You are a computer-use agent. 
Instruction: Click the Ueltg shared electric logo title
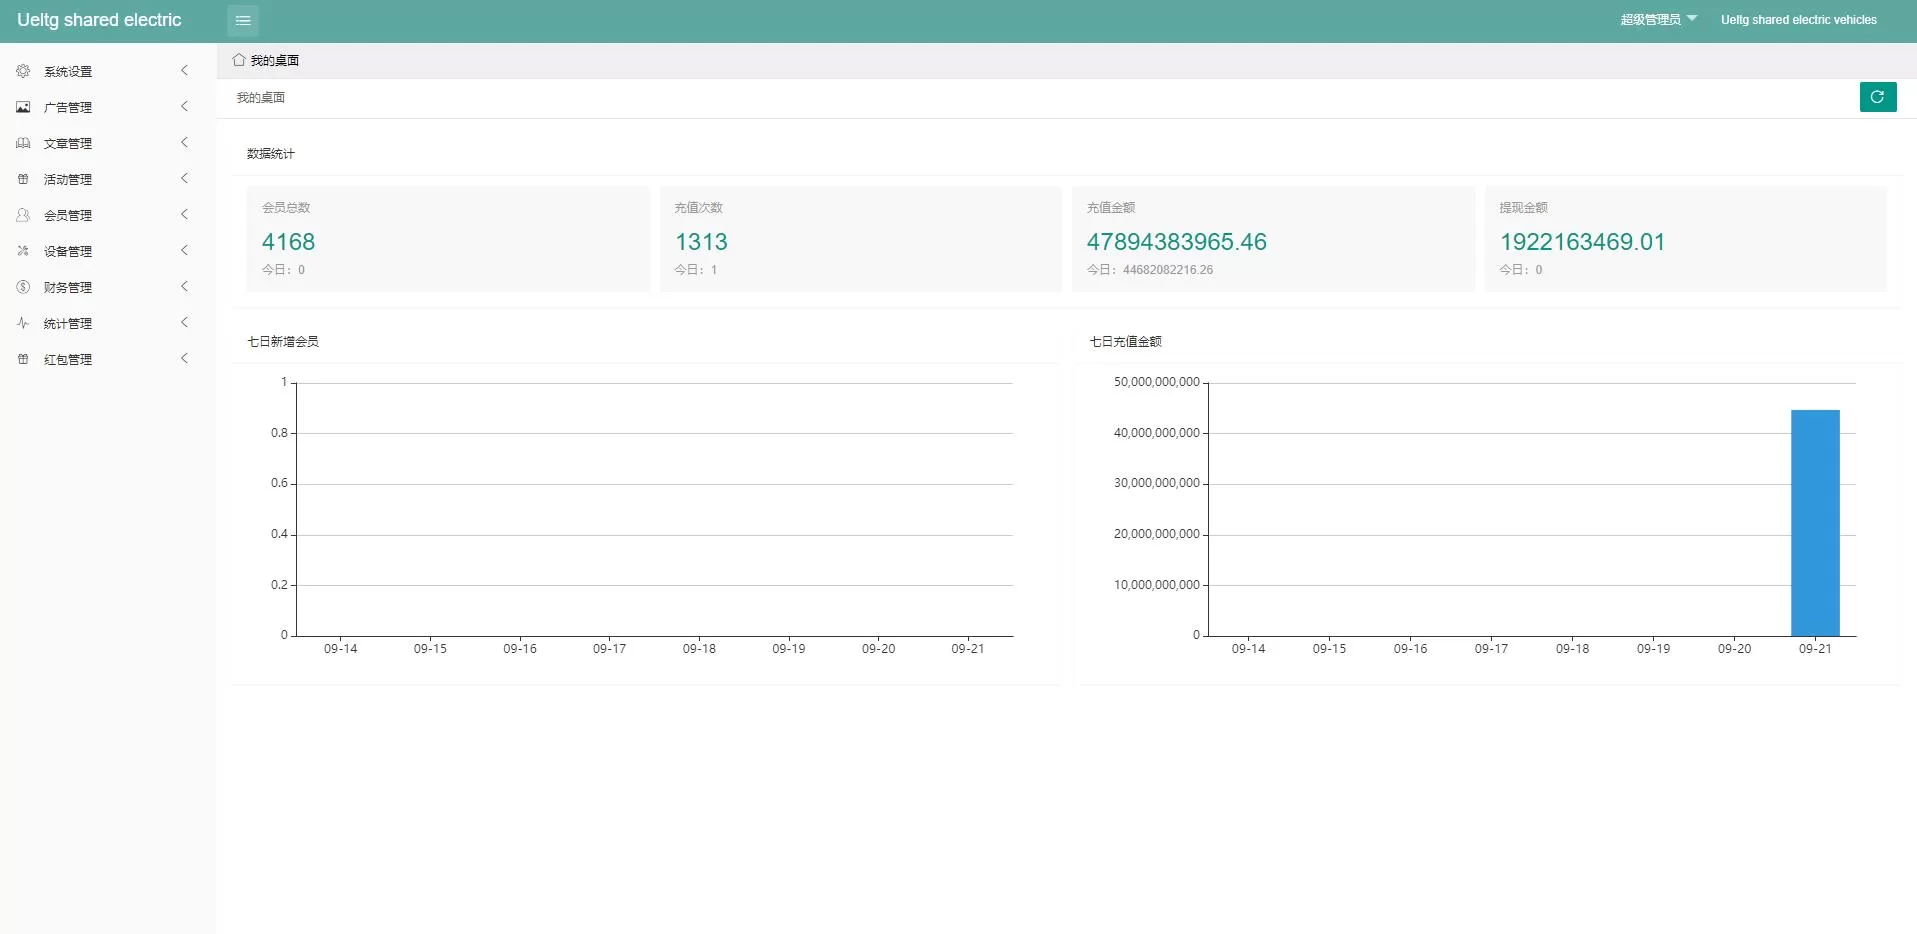tap(99, 20)
